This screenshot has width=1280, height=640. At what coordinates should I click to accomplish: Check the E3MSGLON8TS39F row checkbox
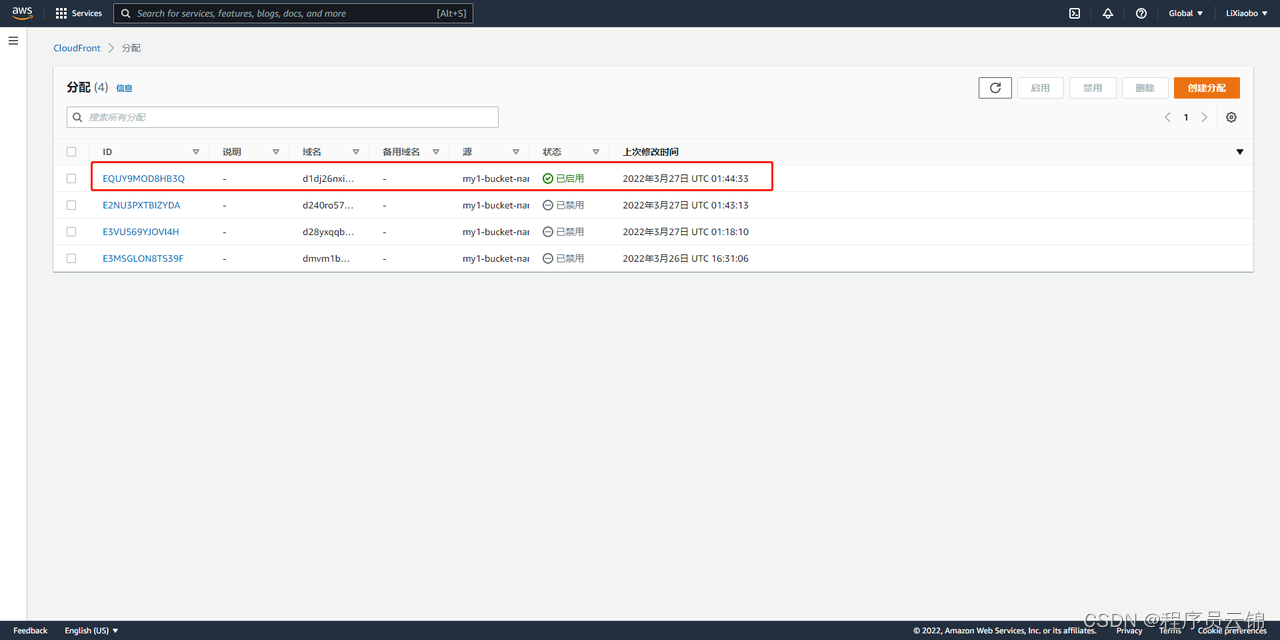tap(71, 258)
